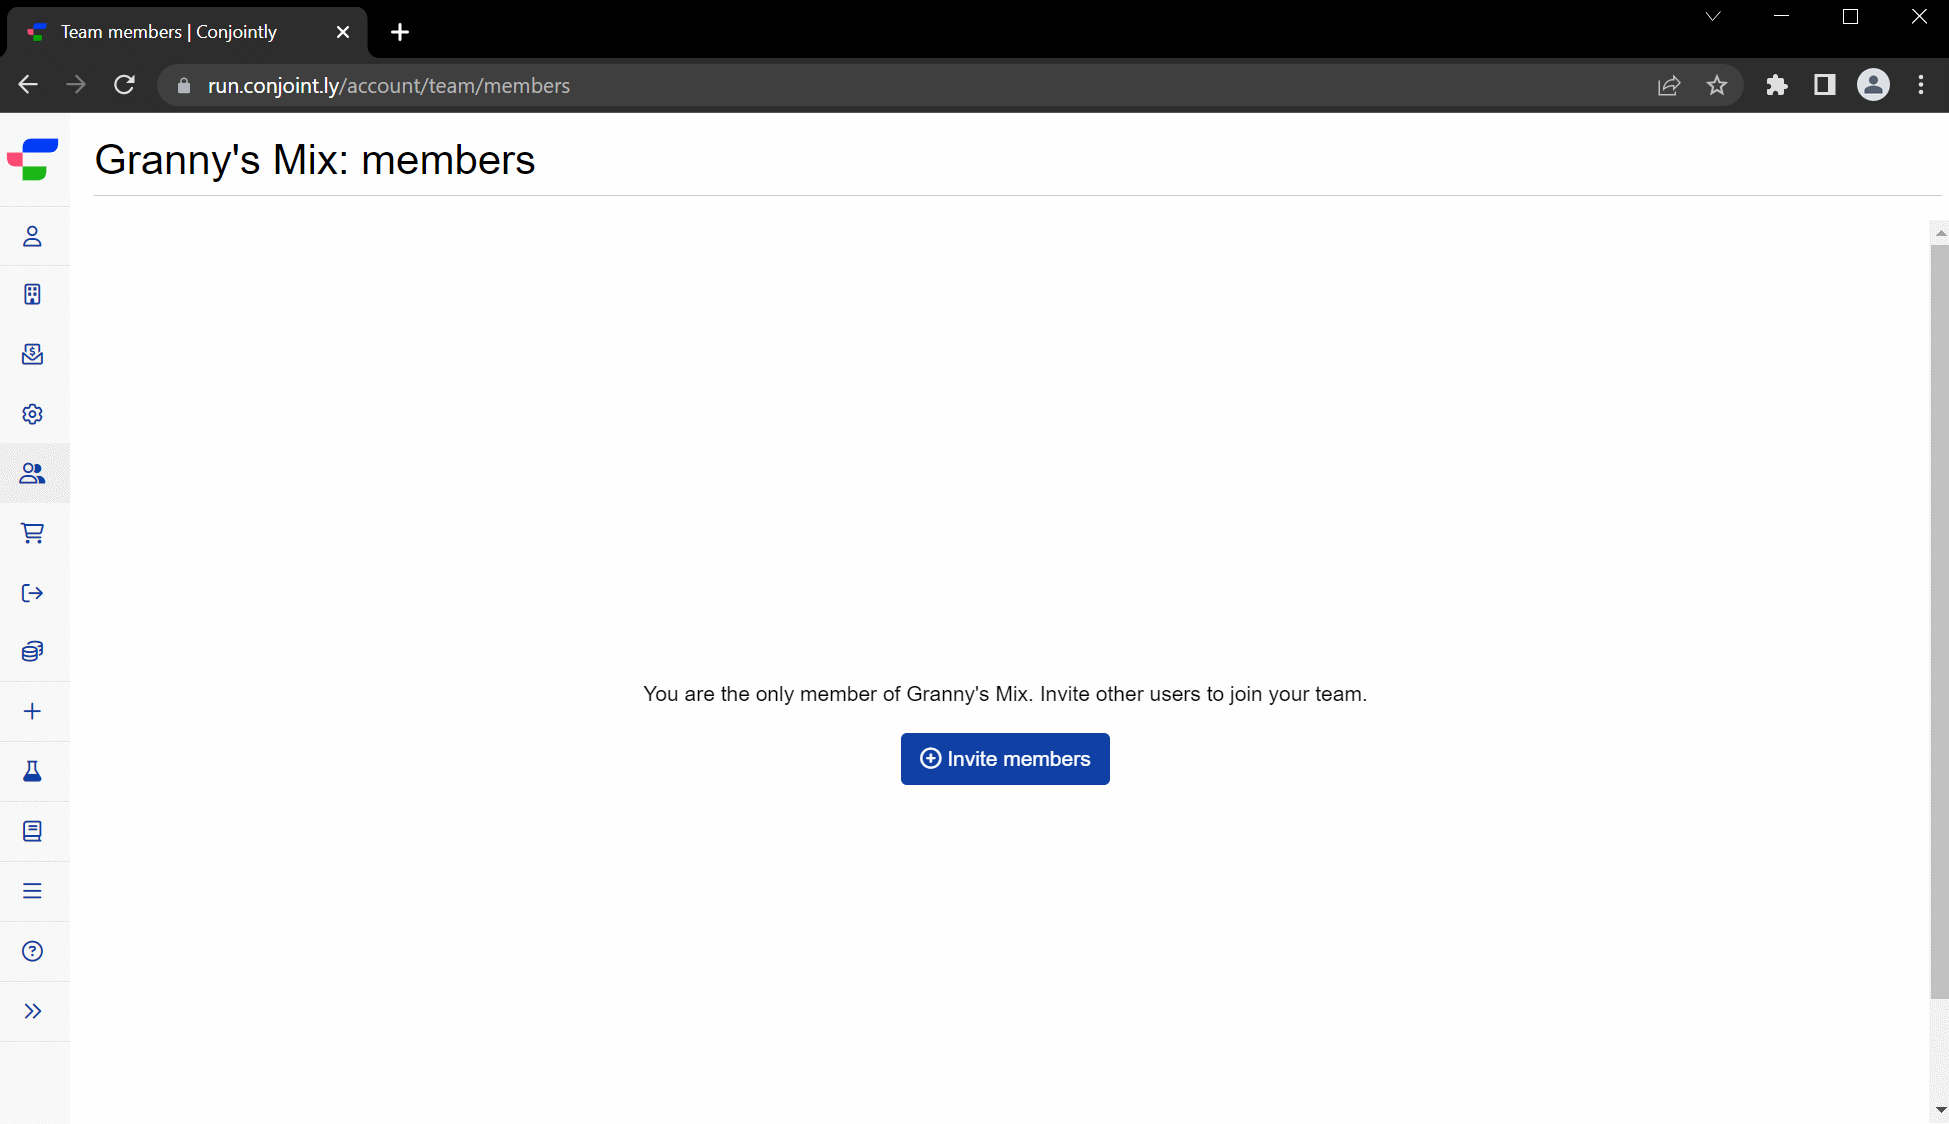Open the hamburger lines sidebar icon

(x=32, y=891)
